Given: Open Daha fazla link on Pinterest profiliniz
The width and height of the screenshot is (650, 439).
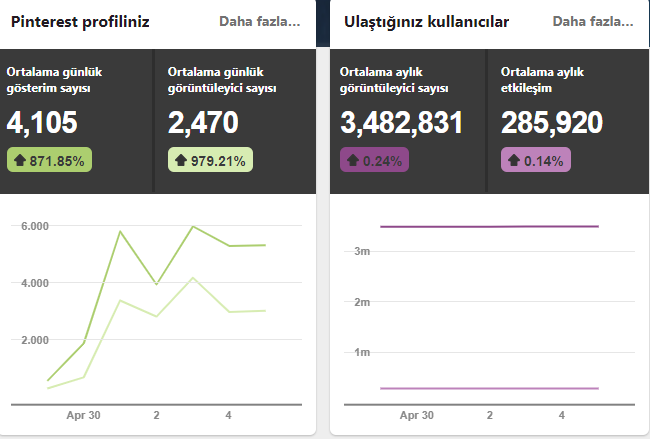Looking at the screenshot, I should pos(260,22).
